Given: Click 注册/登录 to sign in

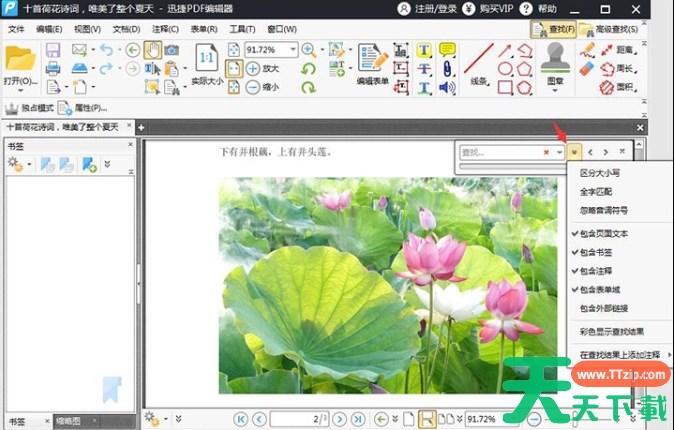Looking at the screenshot, I should [x=427, y=9].
